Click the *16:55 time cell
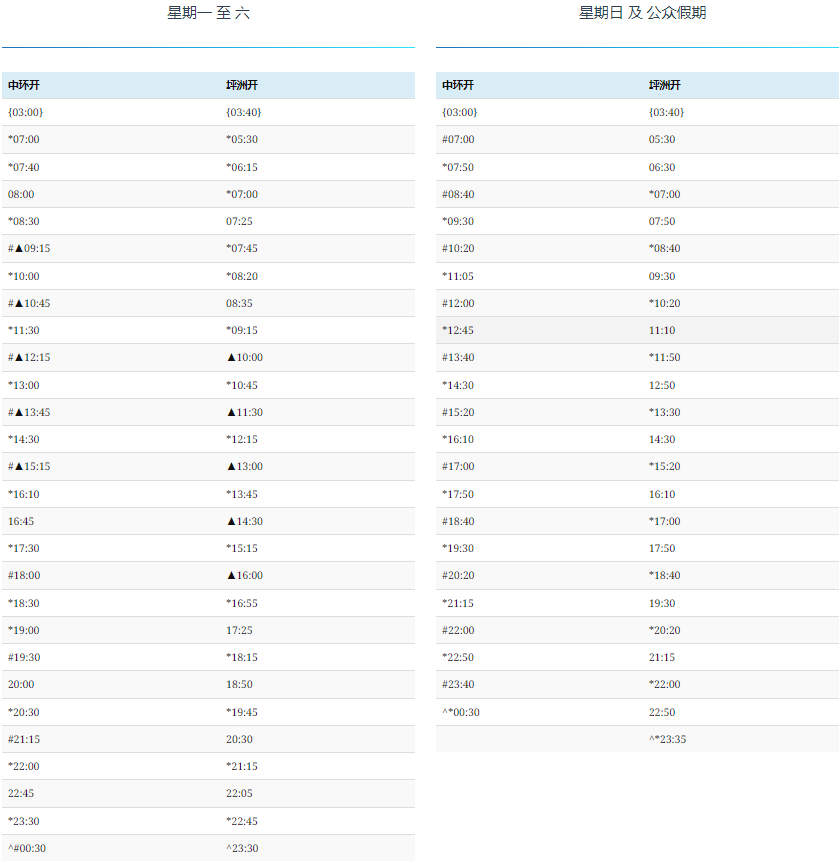 click(x=242, y=603)
